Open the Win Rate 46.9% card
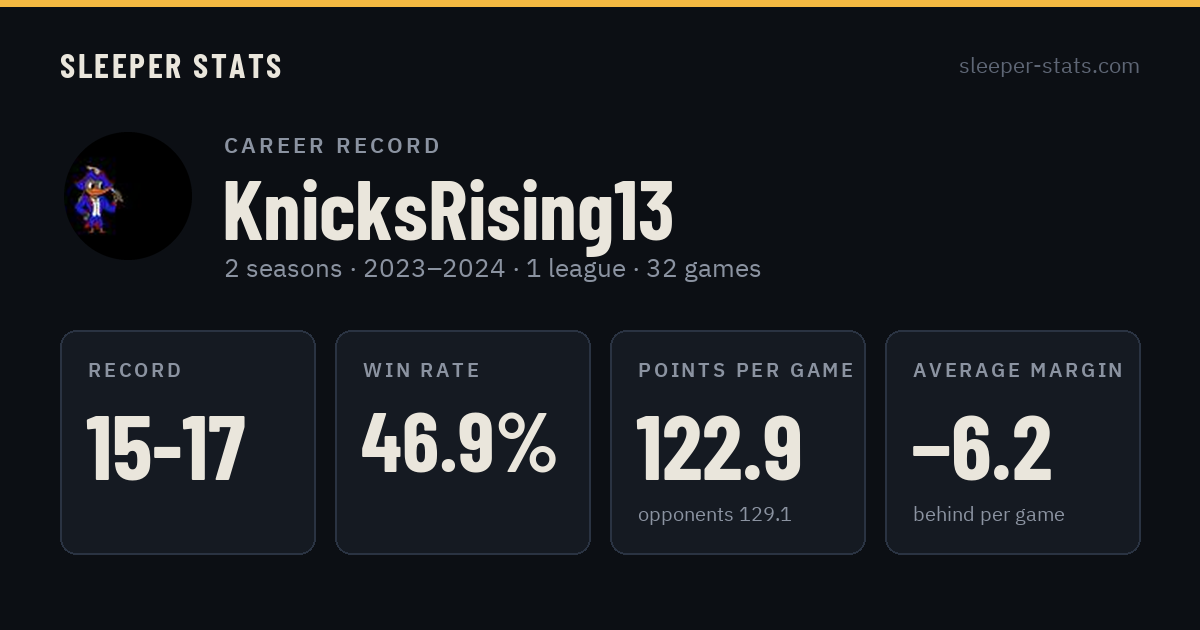 (x=463, y=442)
